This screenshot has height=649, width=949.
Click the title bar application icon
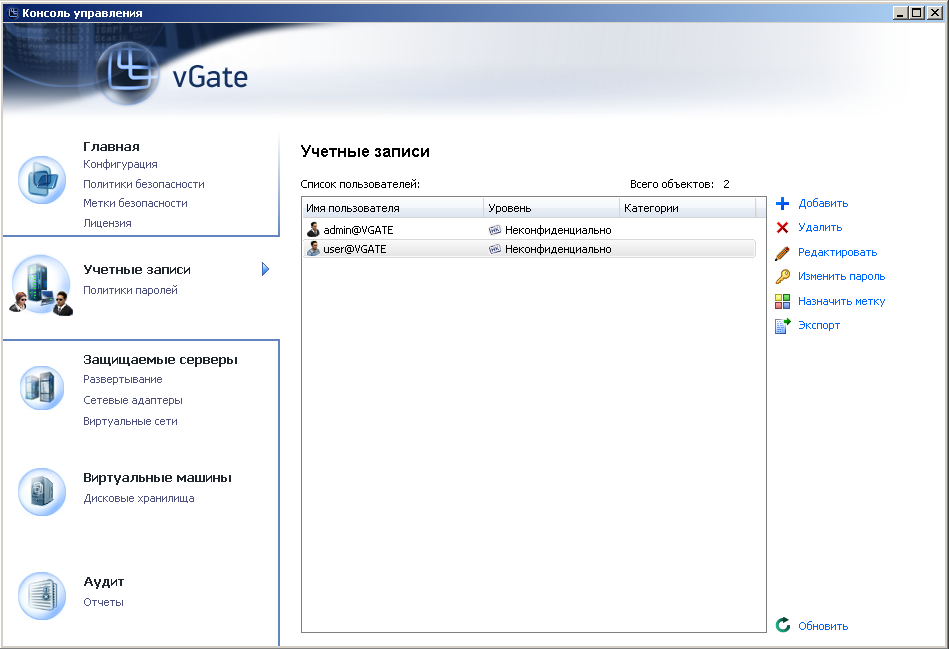click(12, 13)
